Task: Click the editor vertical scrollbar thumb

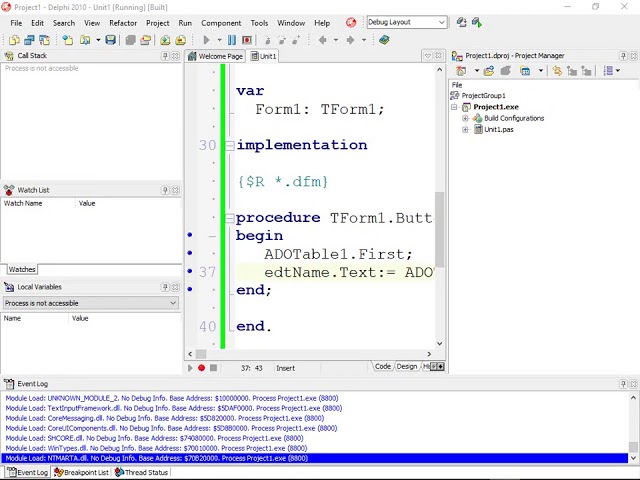Action: pos(439,229)
